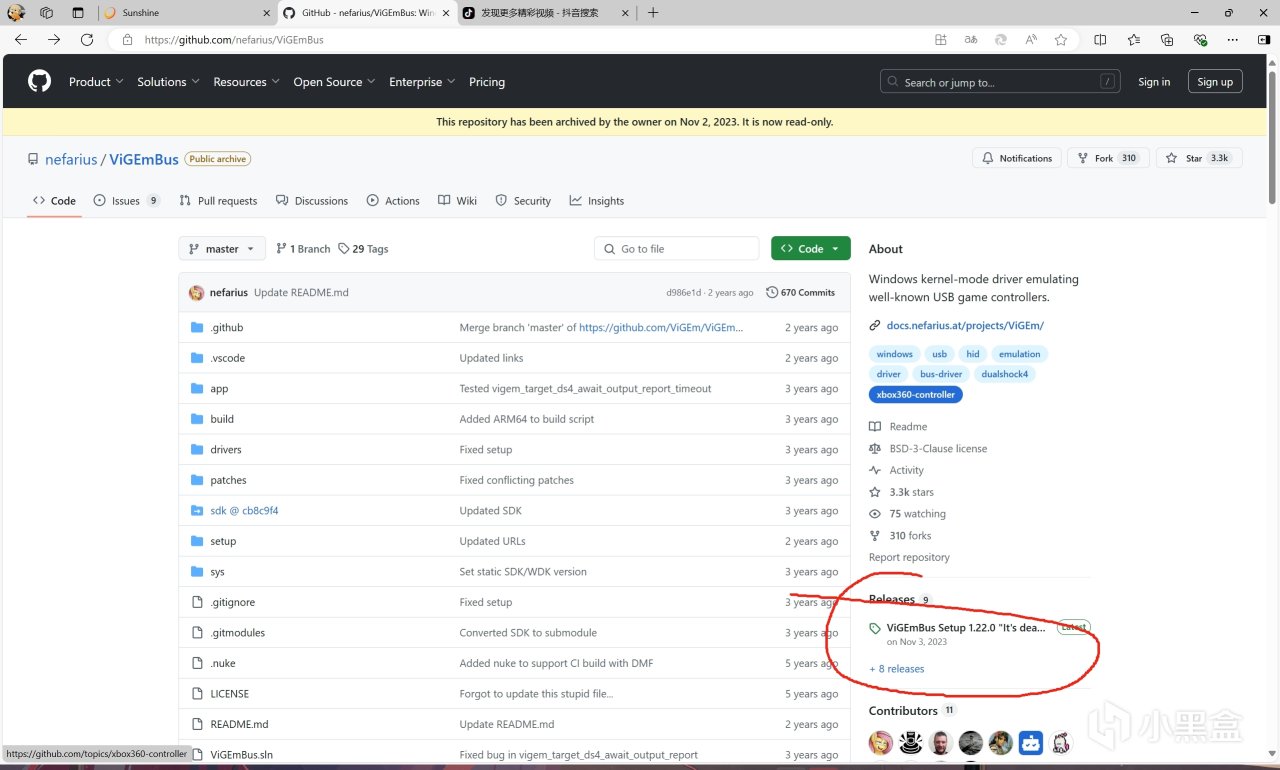This screenshot has width=1280, height=770.
Task: Click the first contributor avatar
Action: tap(880, 743)
